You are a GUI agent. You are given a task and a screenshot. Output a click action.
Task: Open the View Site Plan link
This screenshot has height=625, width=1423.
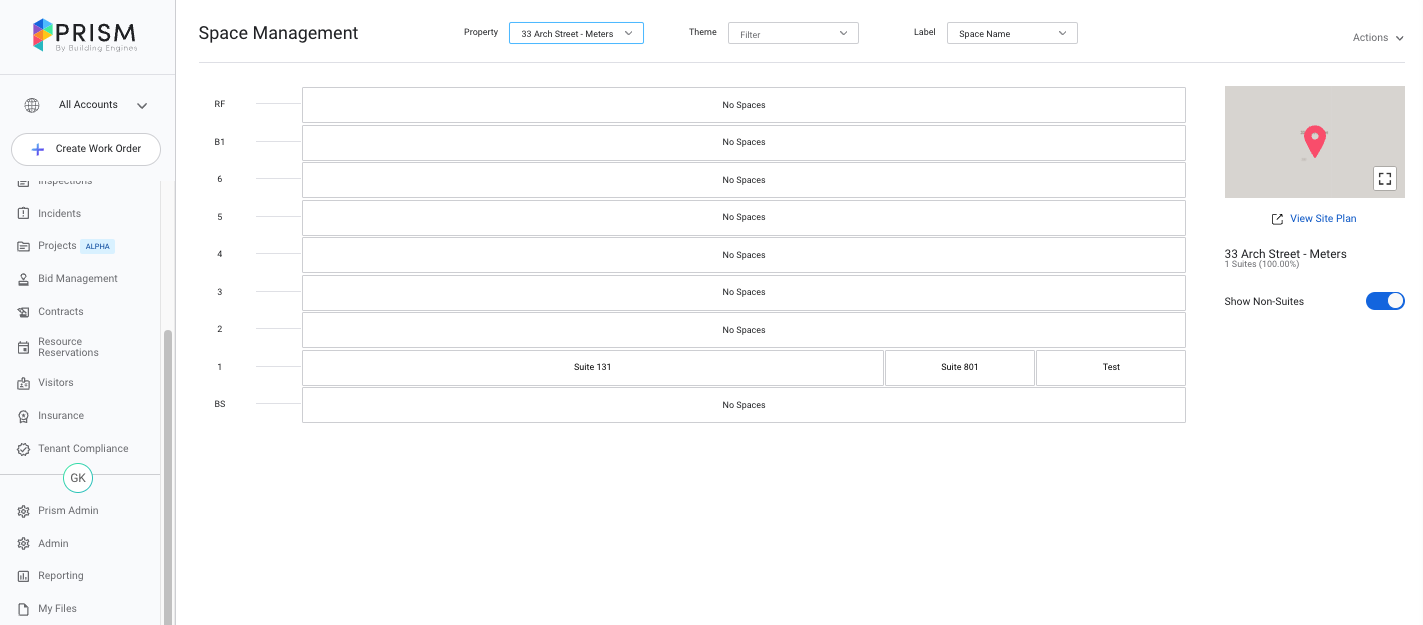[1322, 219]
